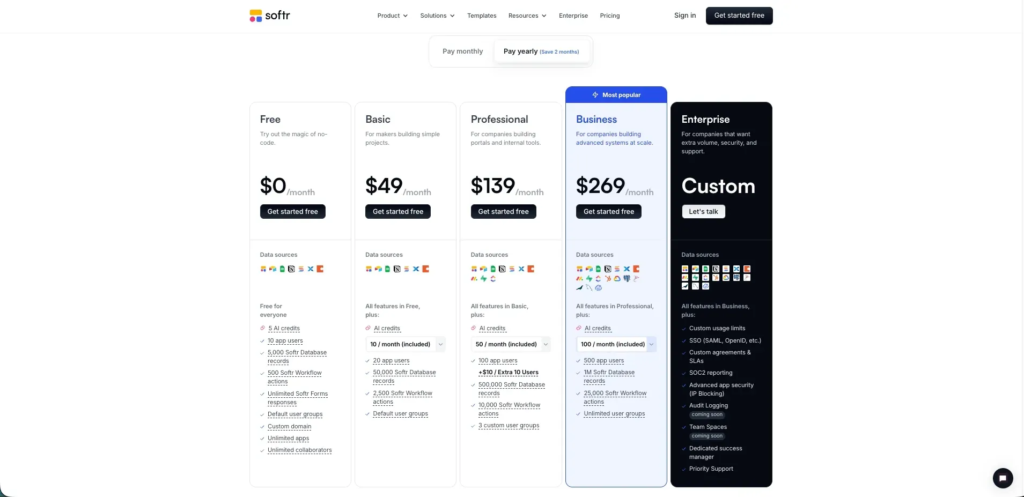Switch billing to Pay monthly
Image resolution: width=1024 pixels, height=497 pixels.
point(462,52)
